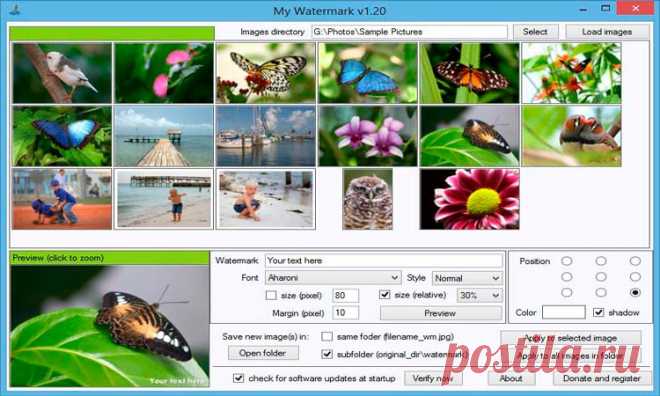The image size is (660, 396).
Task: Click the Watermark text input field
Action: click(384, 260)
